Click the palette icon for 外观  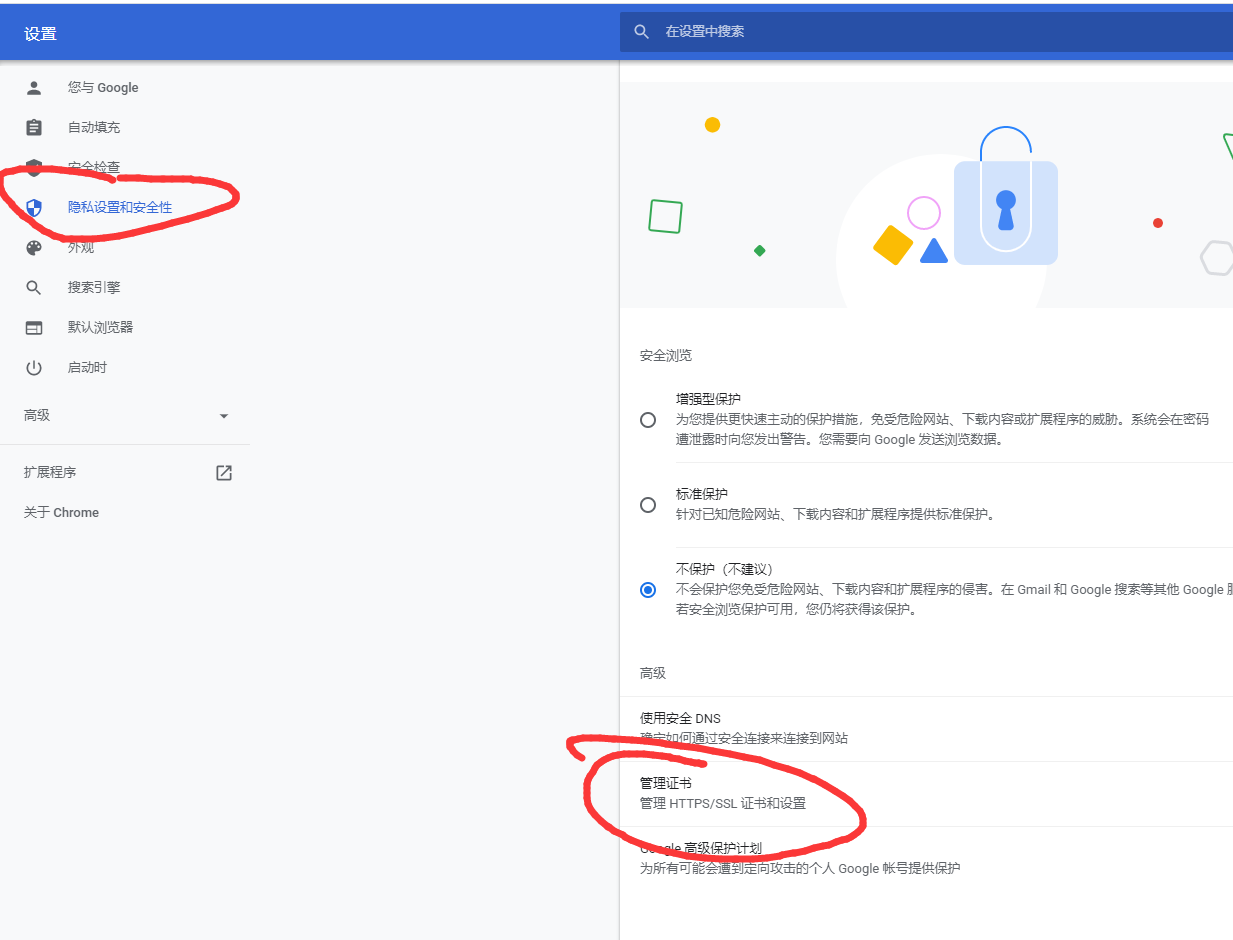34,248
